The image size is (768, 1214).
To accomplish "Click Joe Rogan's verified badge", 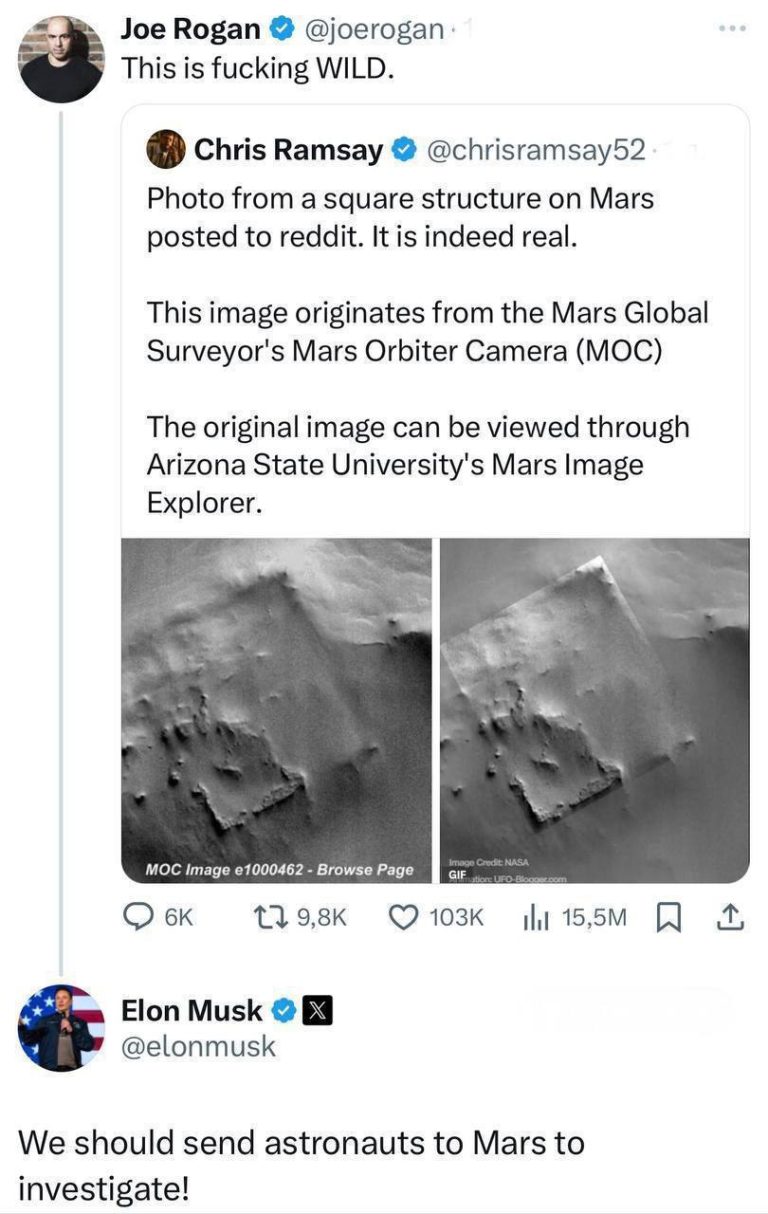I will coord(283,26).
